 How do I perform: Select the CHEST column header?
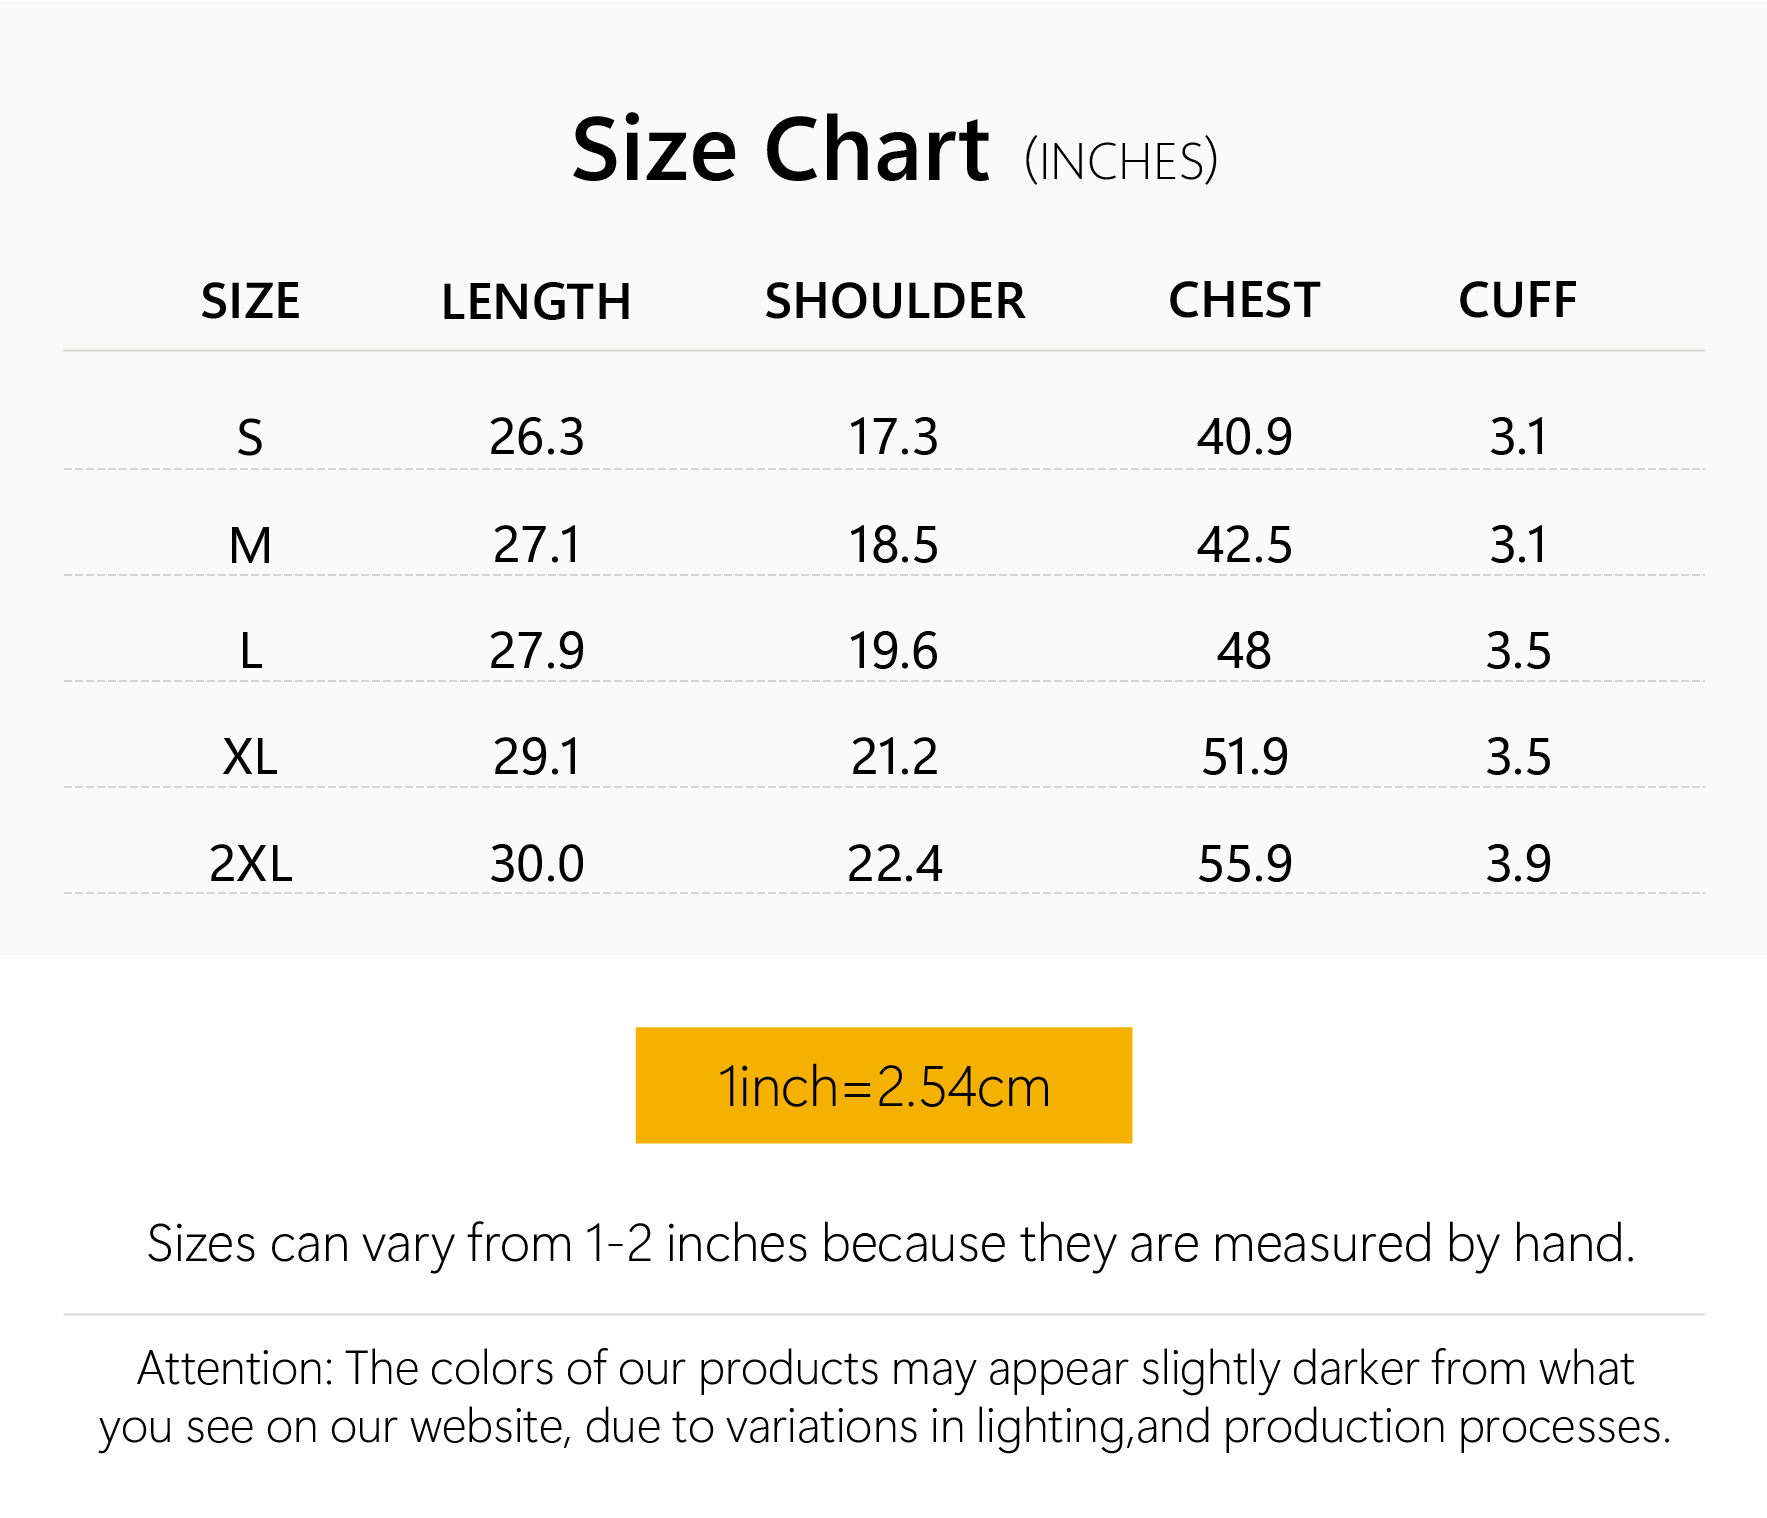pyautogui.click(x=1244, y=300)
